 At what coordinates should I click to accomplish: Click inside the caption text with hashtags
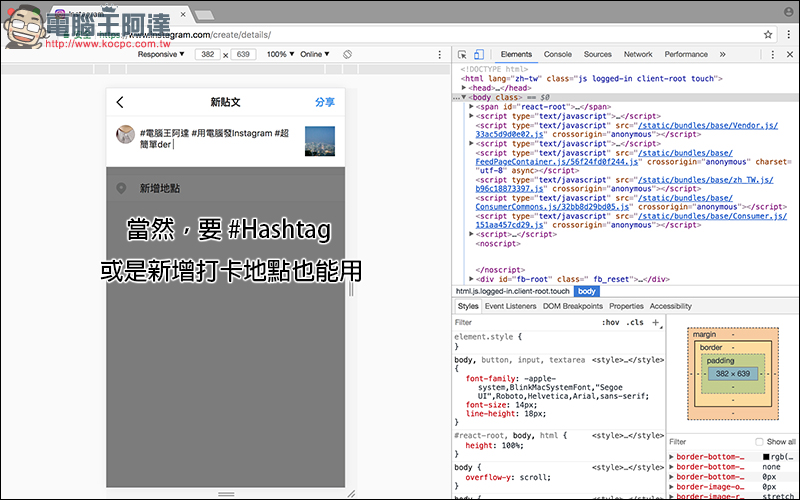(x=214, y=139)
